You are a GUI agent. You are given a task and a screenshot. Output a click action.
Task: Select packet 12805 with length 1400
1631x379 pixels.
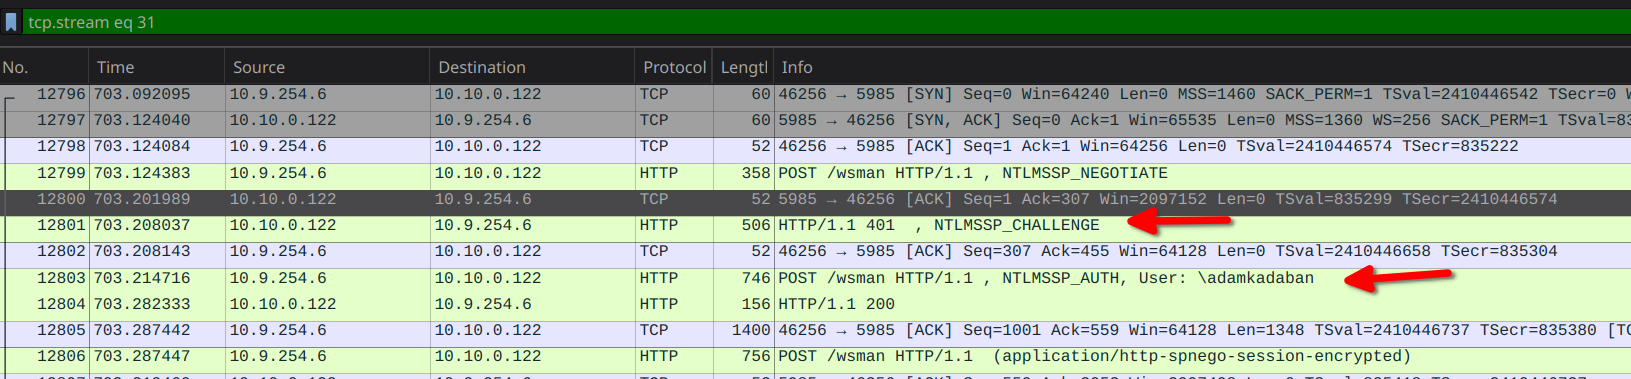[815, 330]
